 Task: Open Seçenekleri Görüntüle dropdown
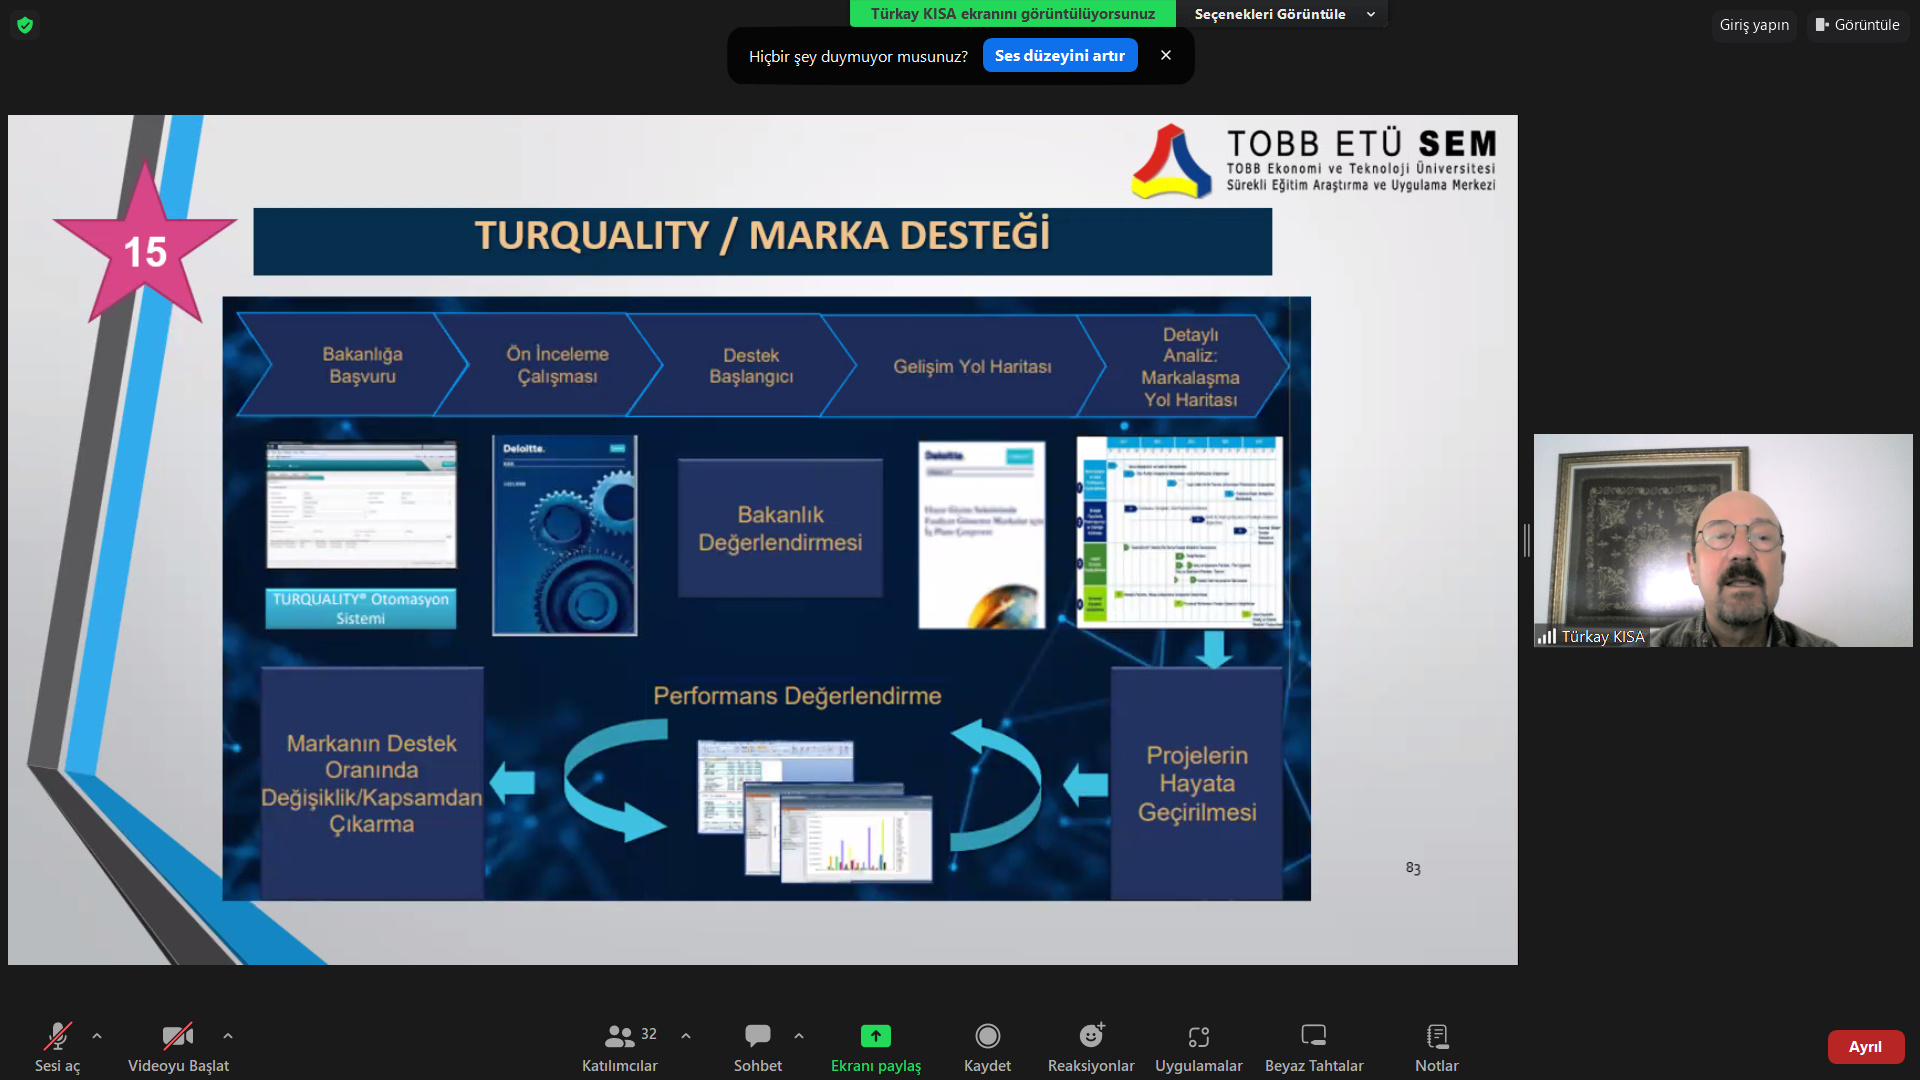[x=1284, y=14]
